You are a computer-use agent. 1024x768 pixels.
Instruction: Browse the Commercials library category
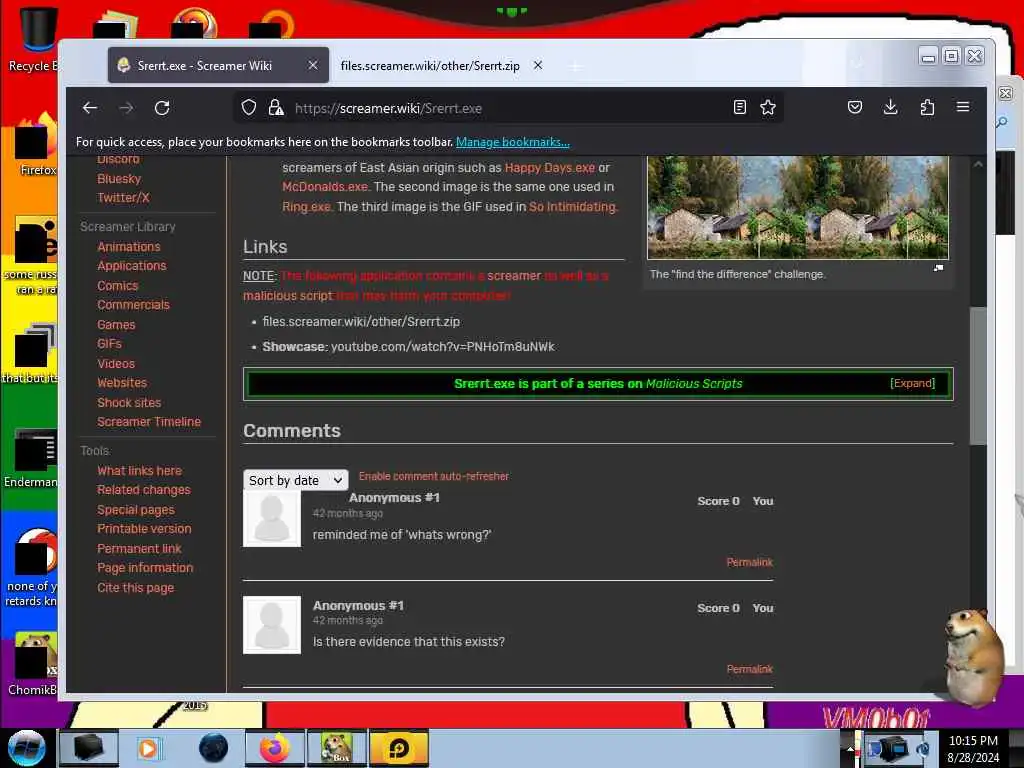click(x=133, y=305)
